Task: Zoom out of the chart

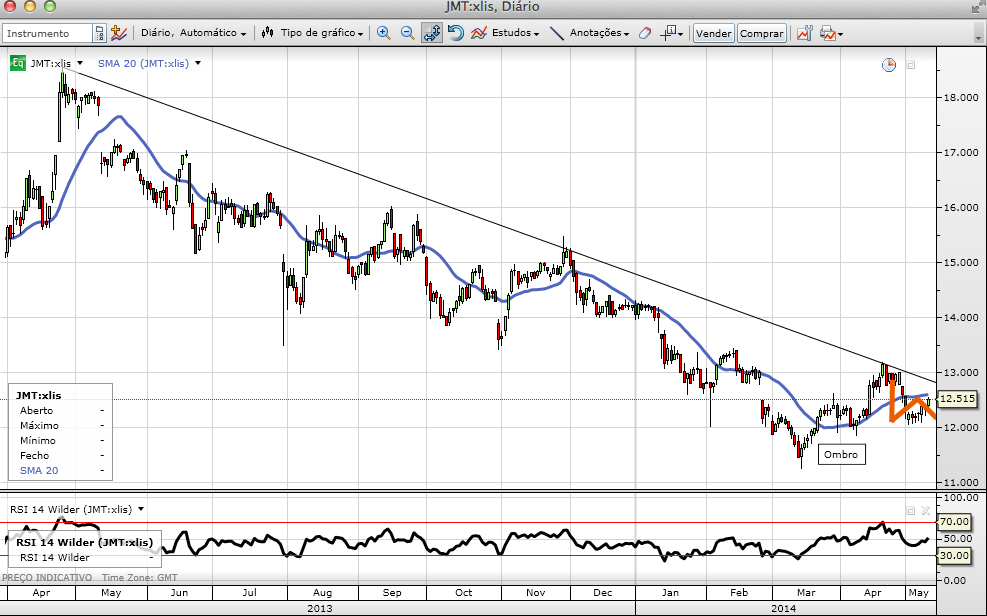Action: [x=407, y=33]
